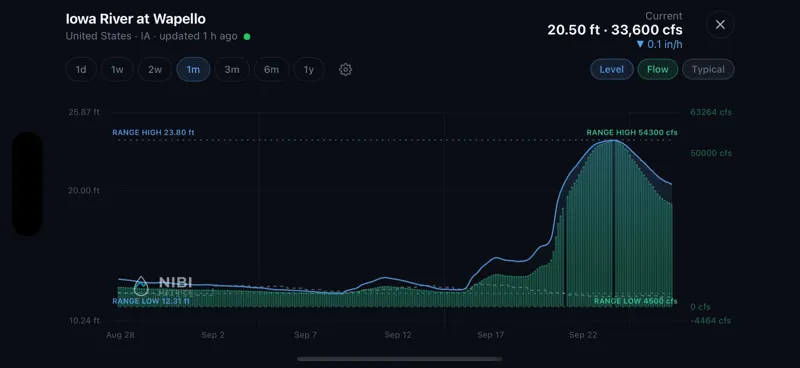Switch to the 2w time range

point(155,69)
